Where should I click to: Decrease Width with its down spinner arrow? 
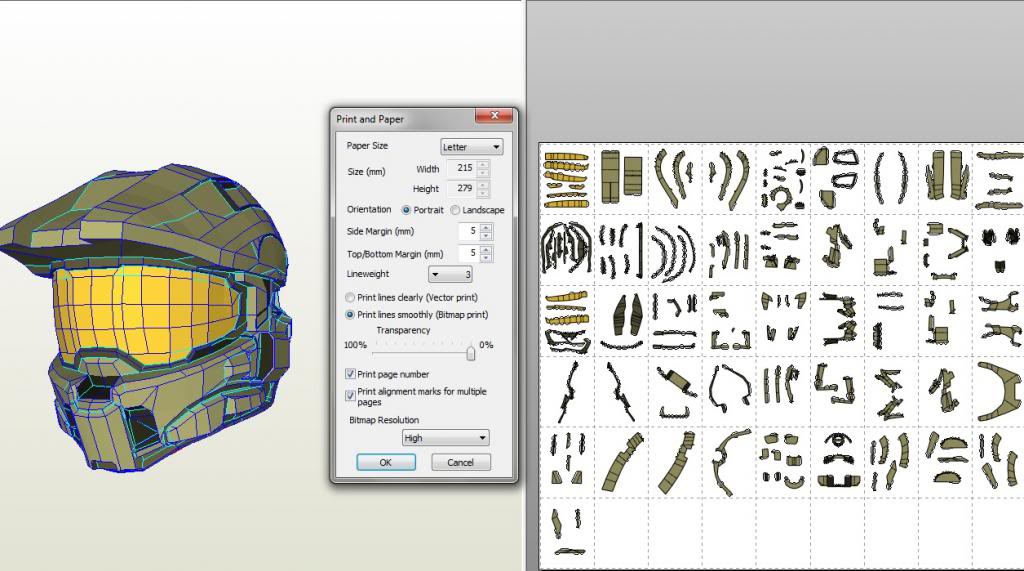(x=483, y=172)
